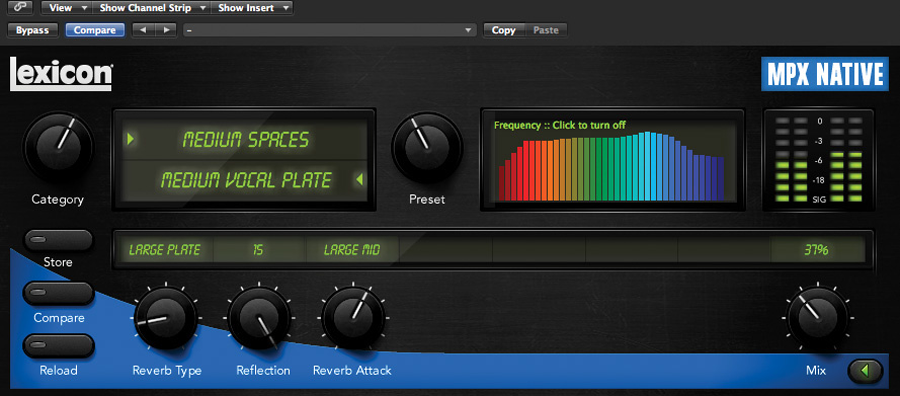Open the plug-in settings preset dropdown
Image resolution: width=900 pixels, height=396 pixels.
[x=329, y=30]
